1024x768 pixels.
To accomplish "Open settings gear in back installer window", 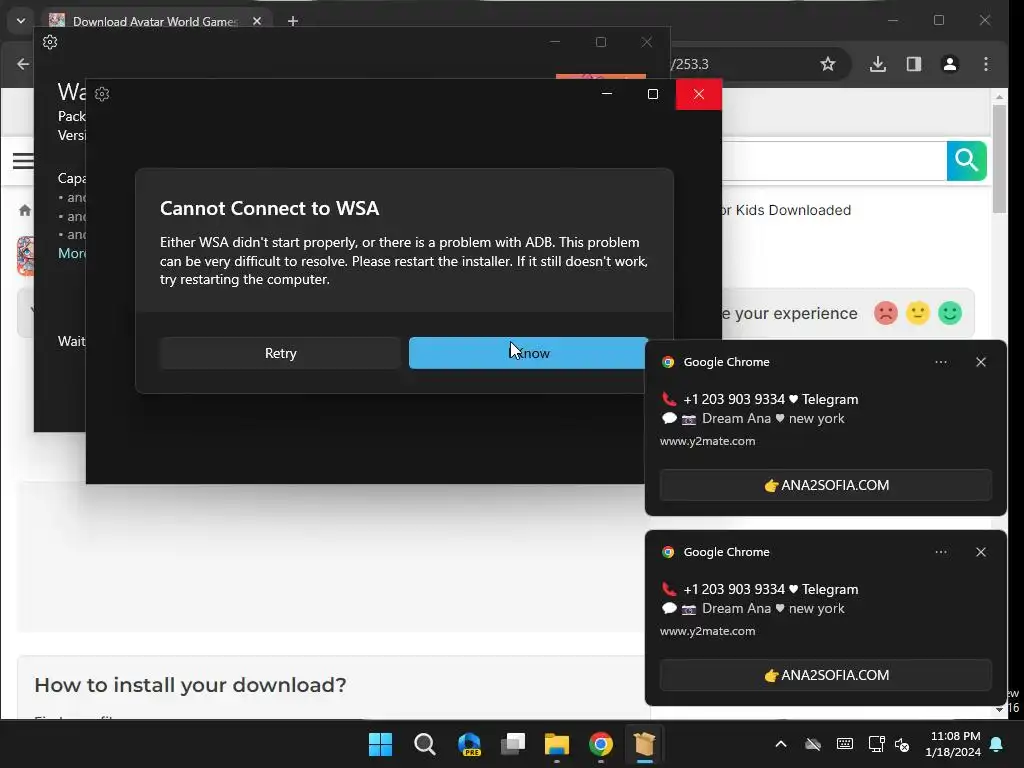I will click(50, 42).
